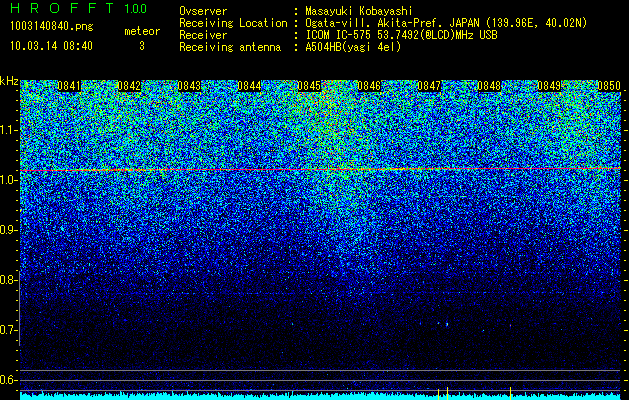Click the 1.0 kHz axis label

click(x=7, y=180)
